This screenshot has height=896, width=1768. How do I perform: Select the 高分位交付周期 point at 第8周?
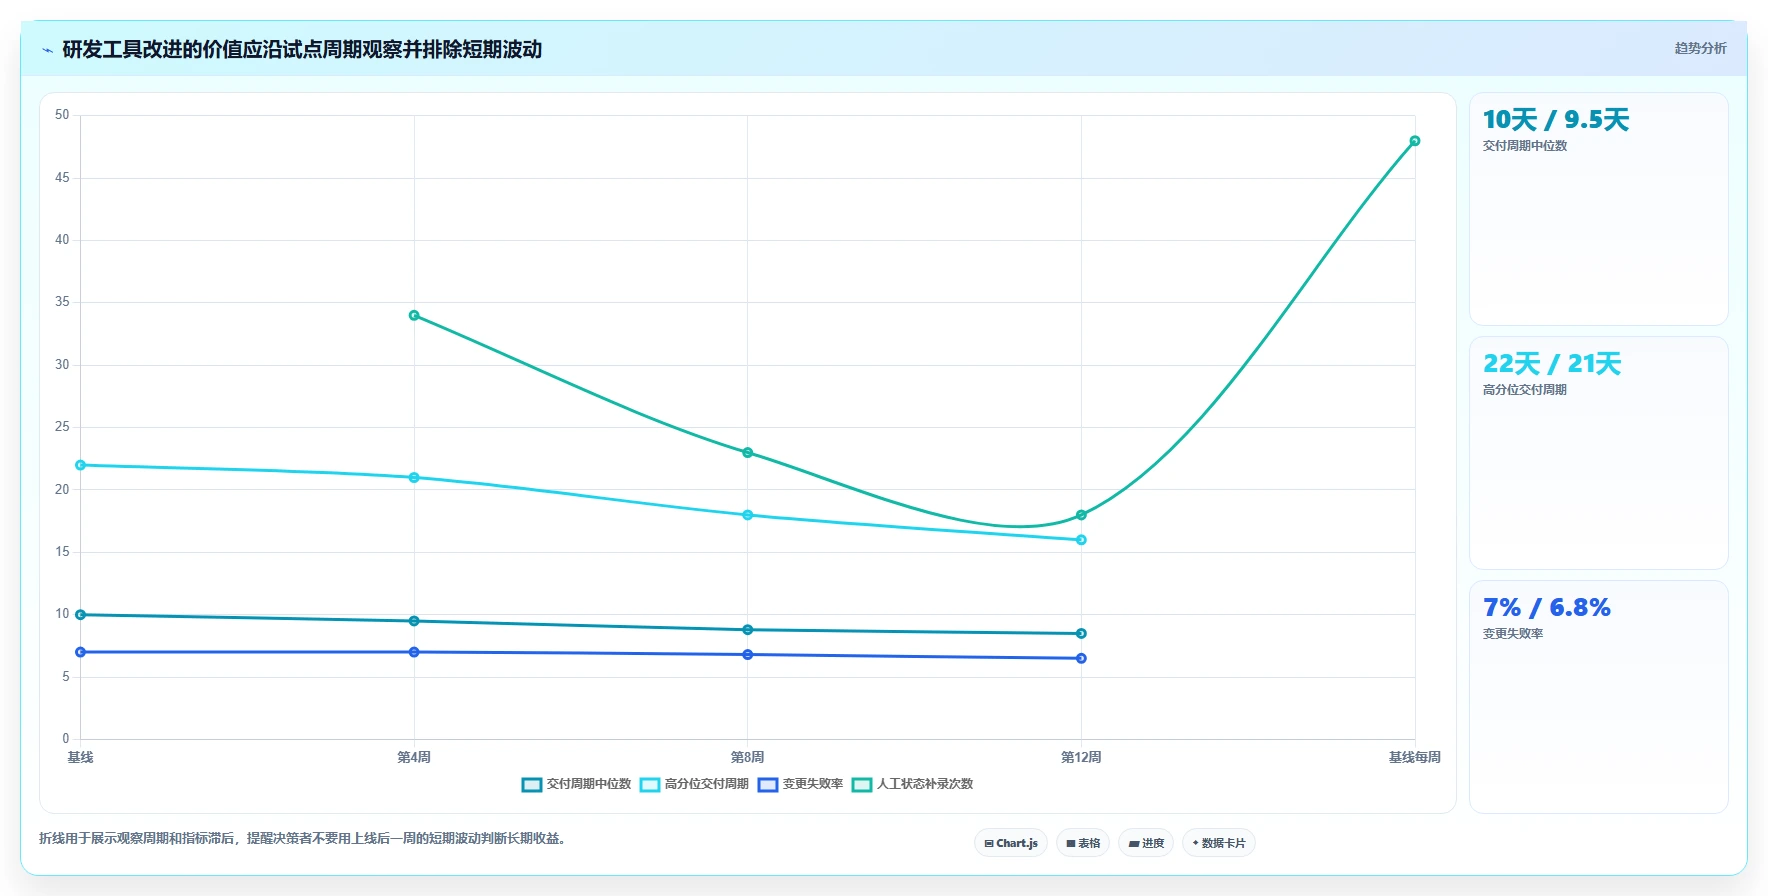click(x=747, y=515)
